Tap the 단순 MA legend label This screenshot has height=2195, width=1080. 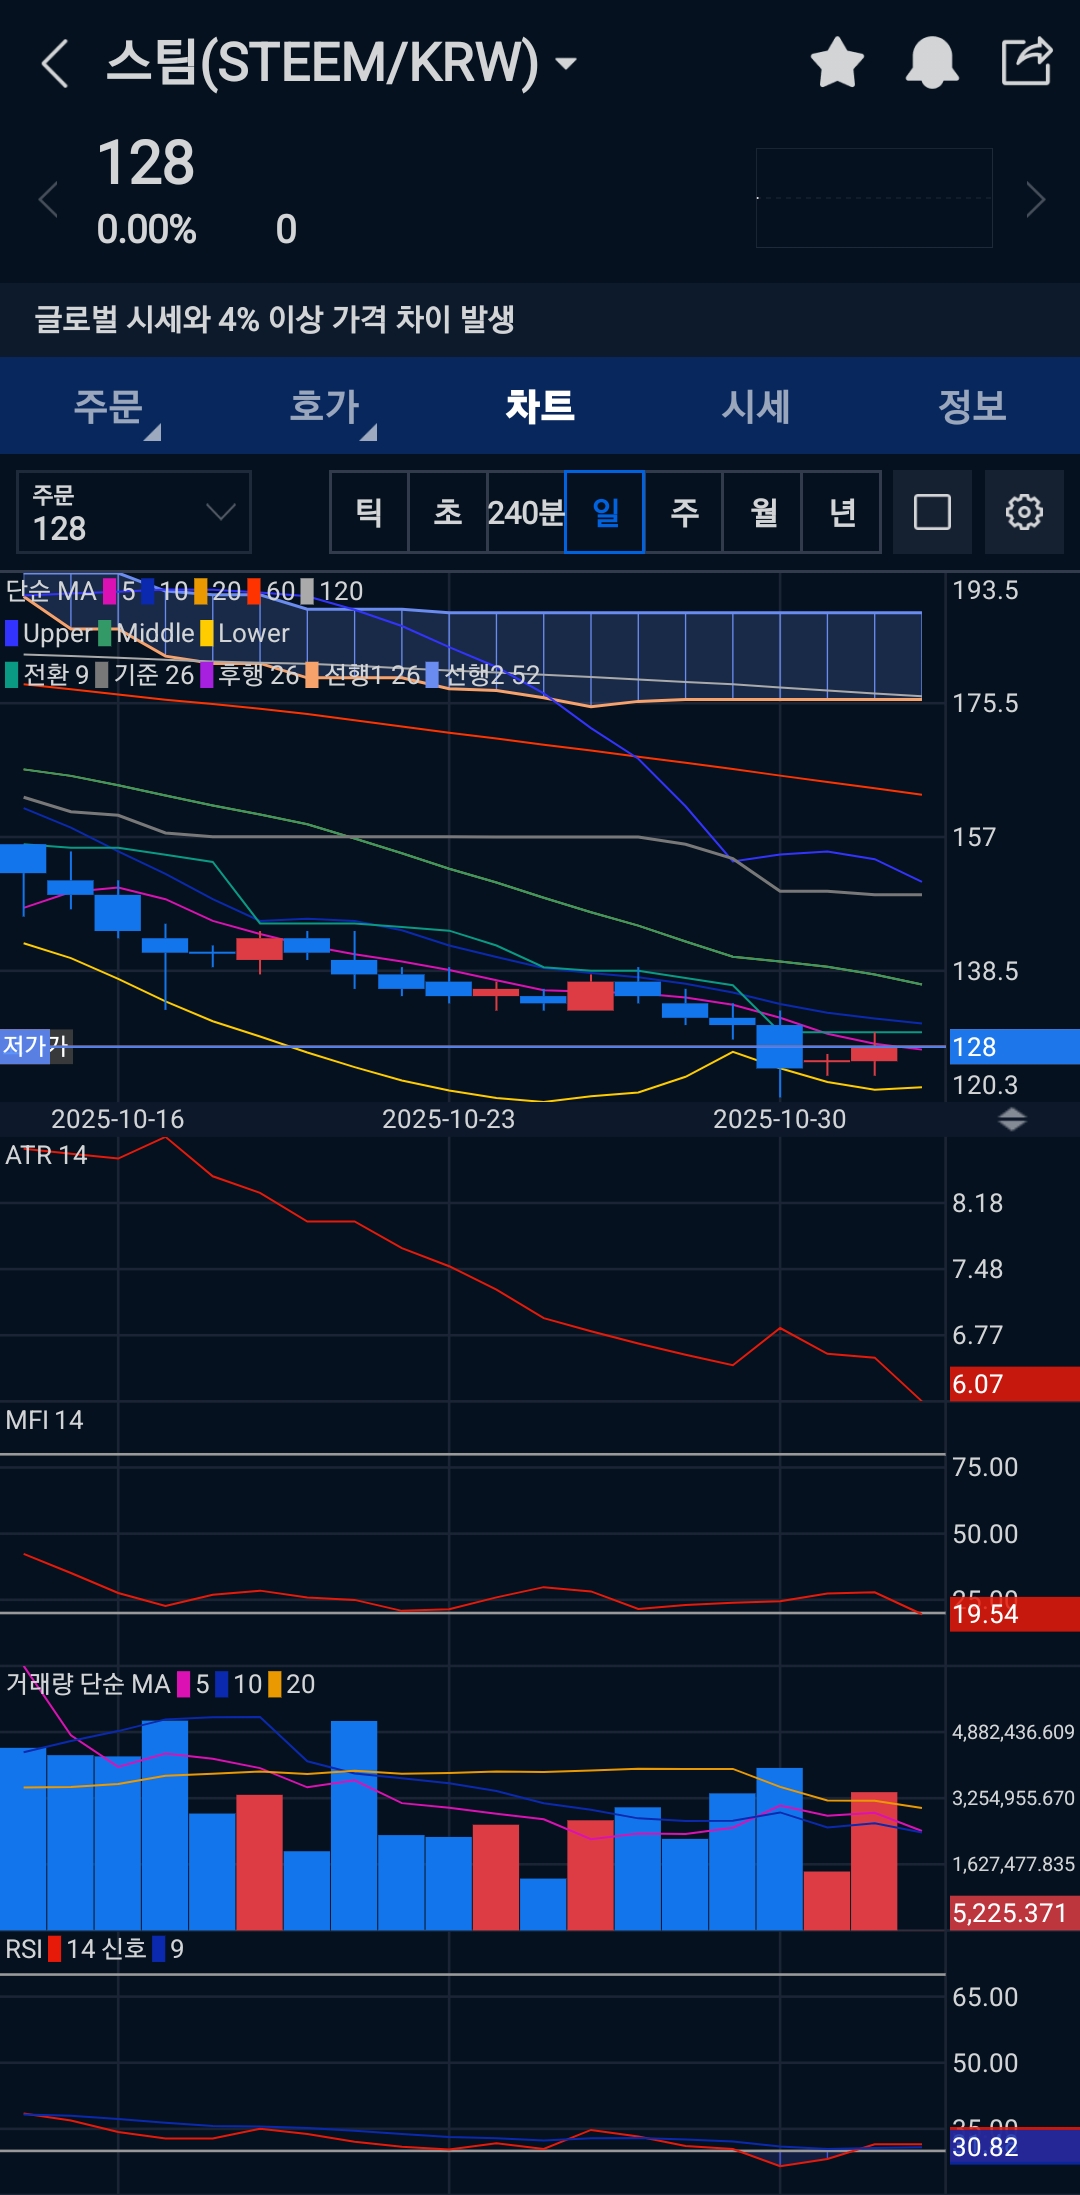[x=51, y=591]
